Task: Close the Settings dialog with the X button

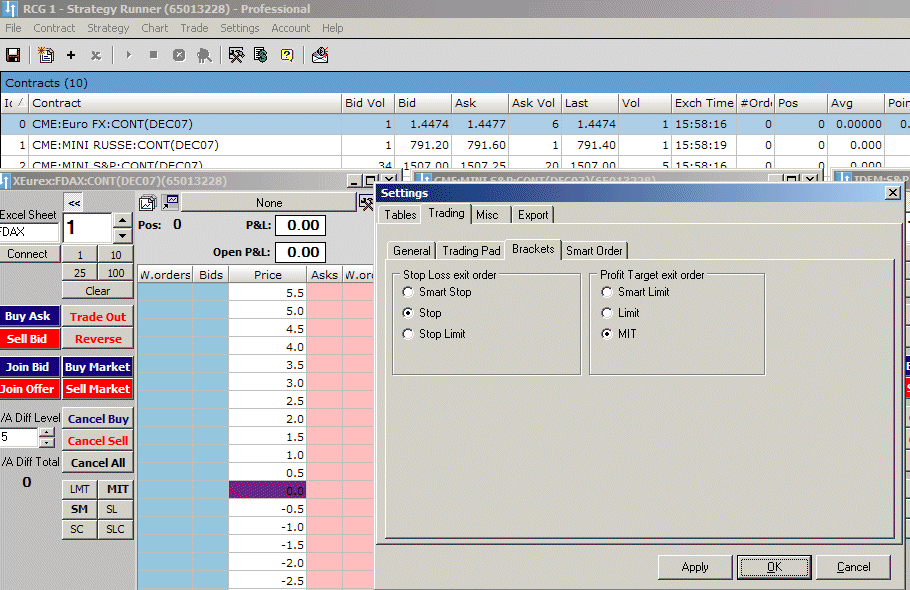Action: pos(893,193)
